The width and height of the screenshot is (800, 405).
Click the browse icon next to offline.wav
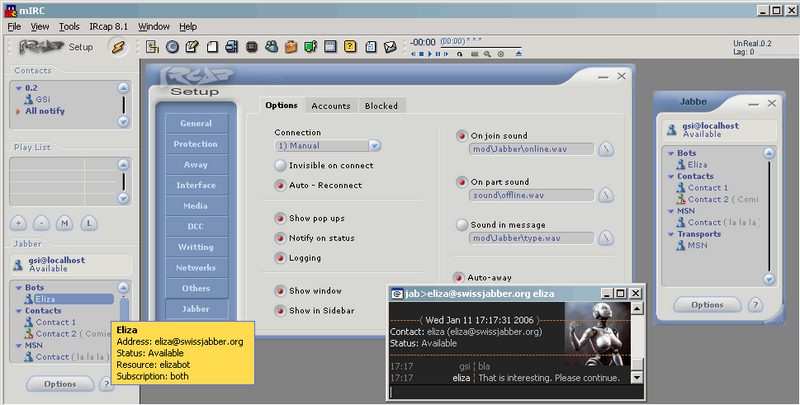point(606,195)
